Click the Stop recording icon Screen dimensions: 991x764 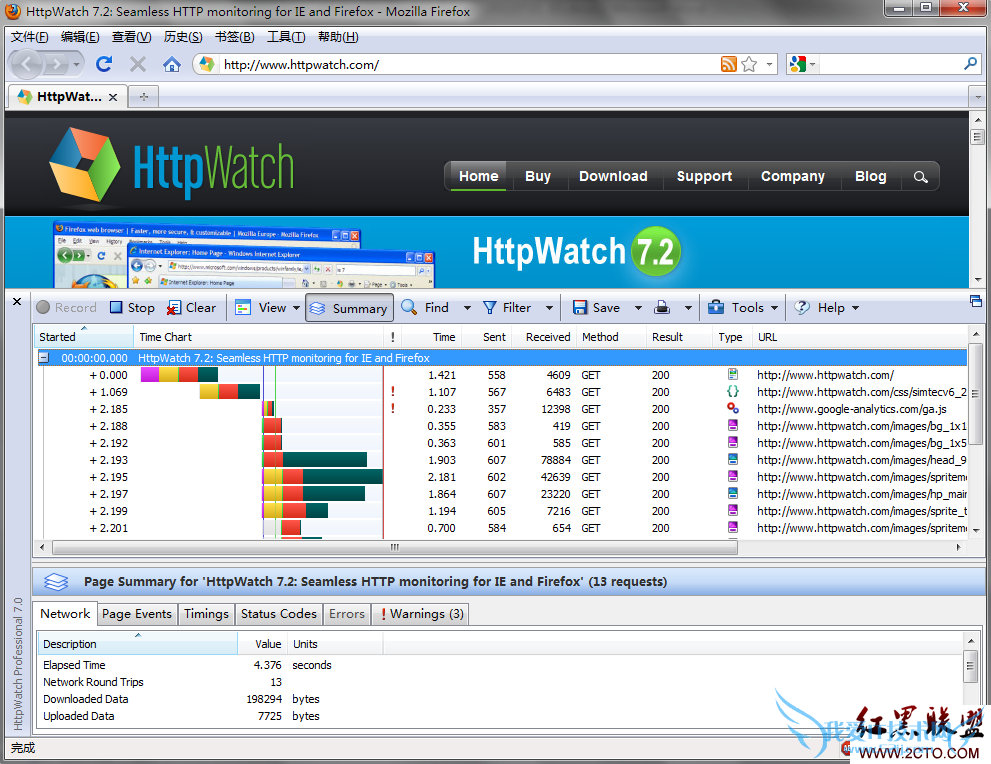117,308
